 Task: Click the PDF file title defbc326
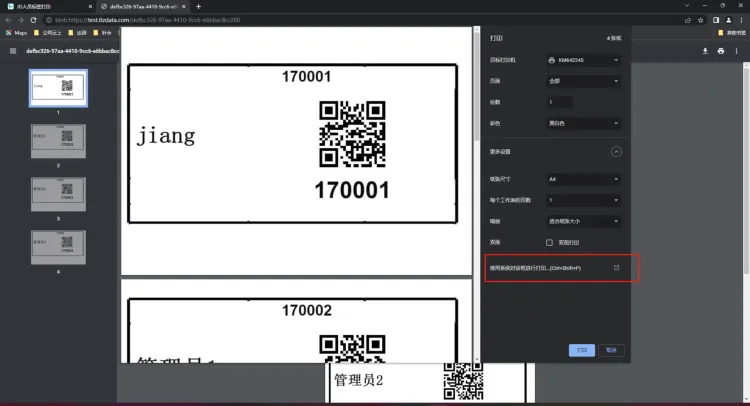[73, 51]
